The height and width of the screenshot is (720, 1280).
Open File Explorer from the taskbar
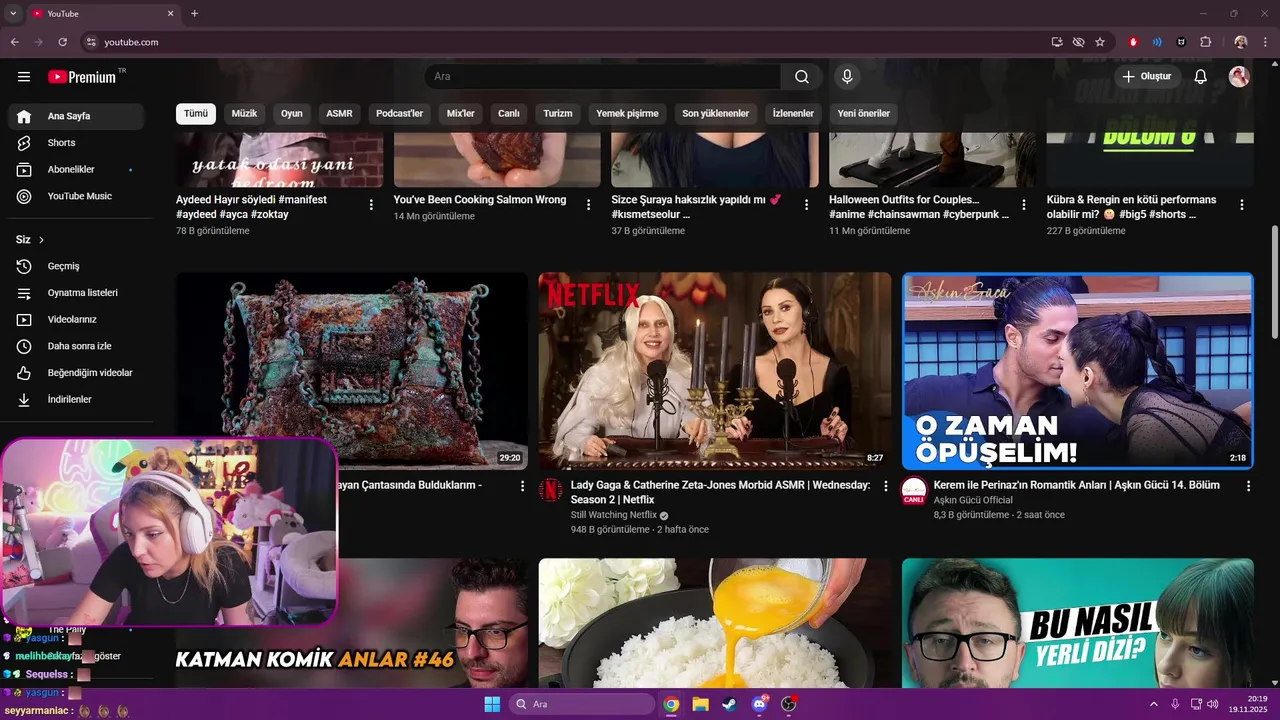[700, 704]
